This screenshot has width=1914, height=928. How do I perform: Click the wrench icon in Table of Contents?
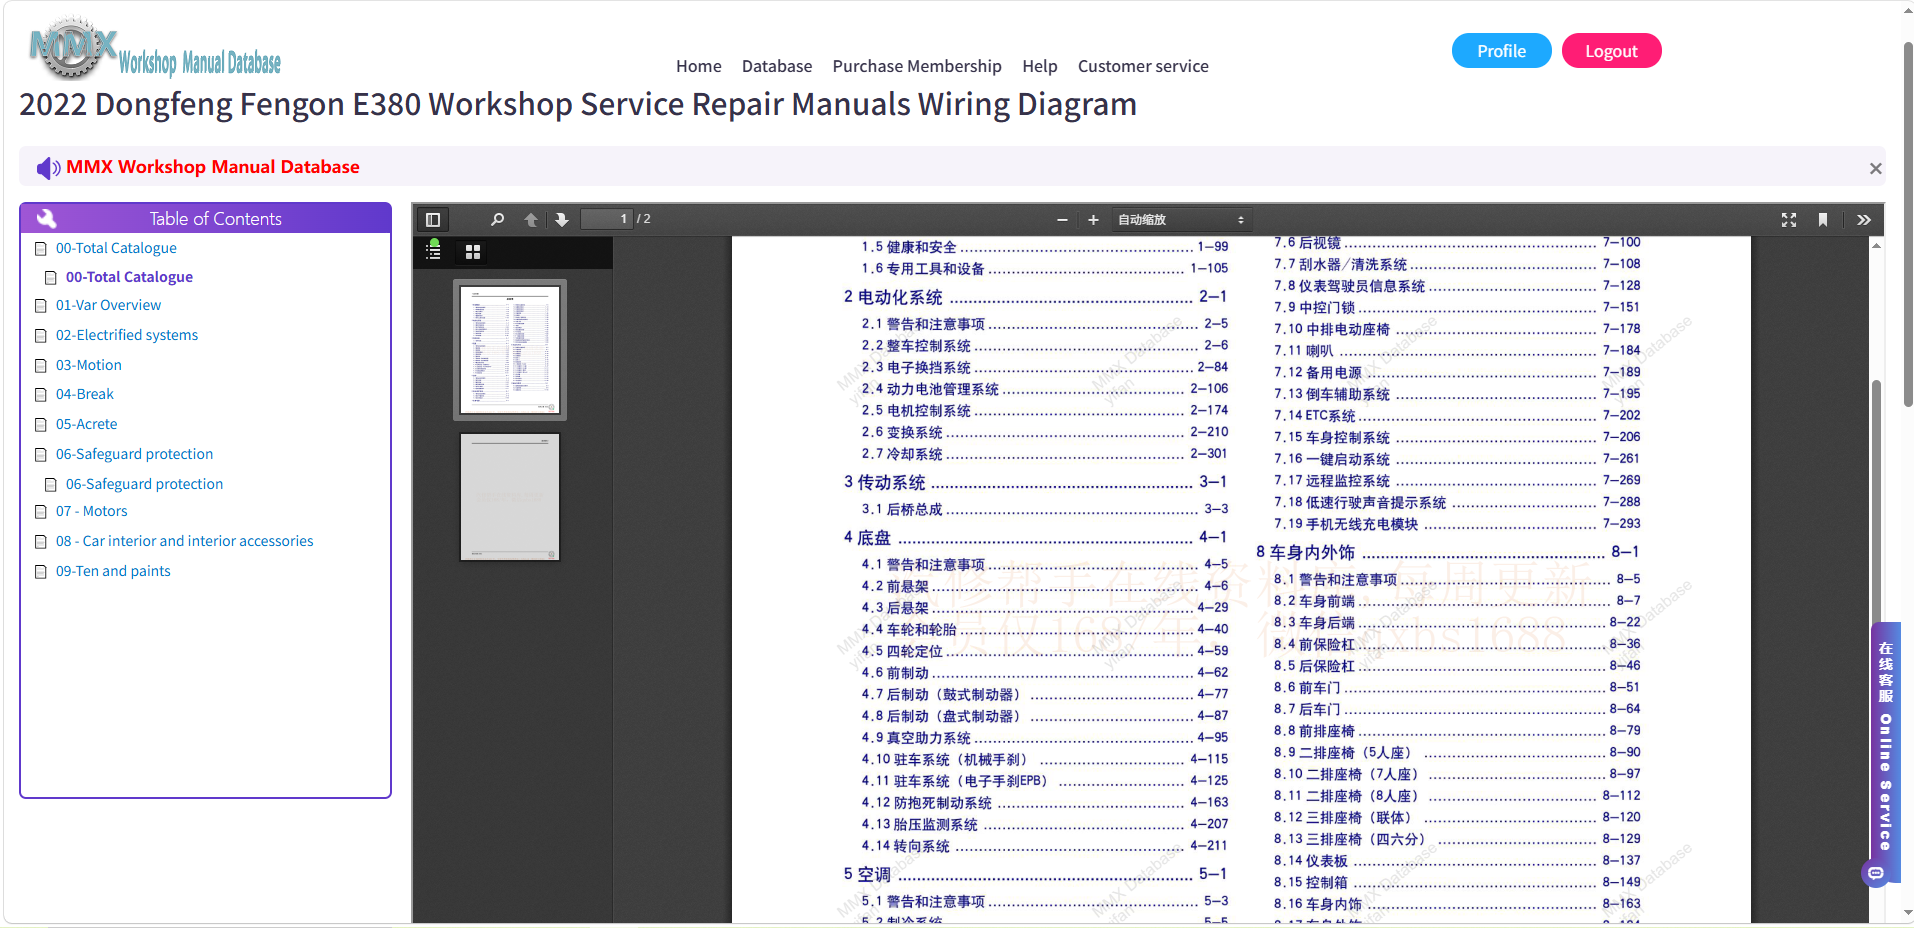pos(46,218)
